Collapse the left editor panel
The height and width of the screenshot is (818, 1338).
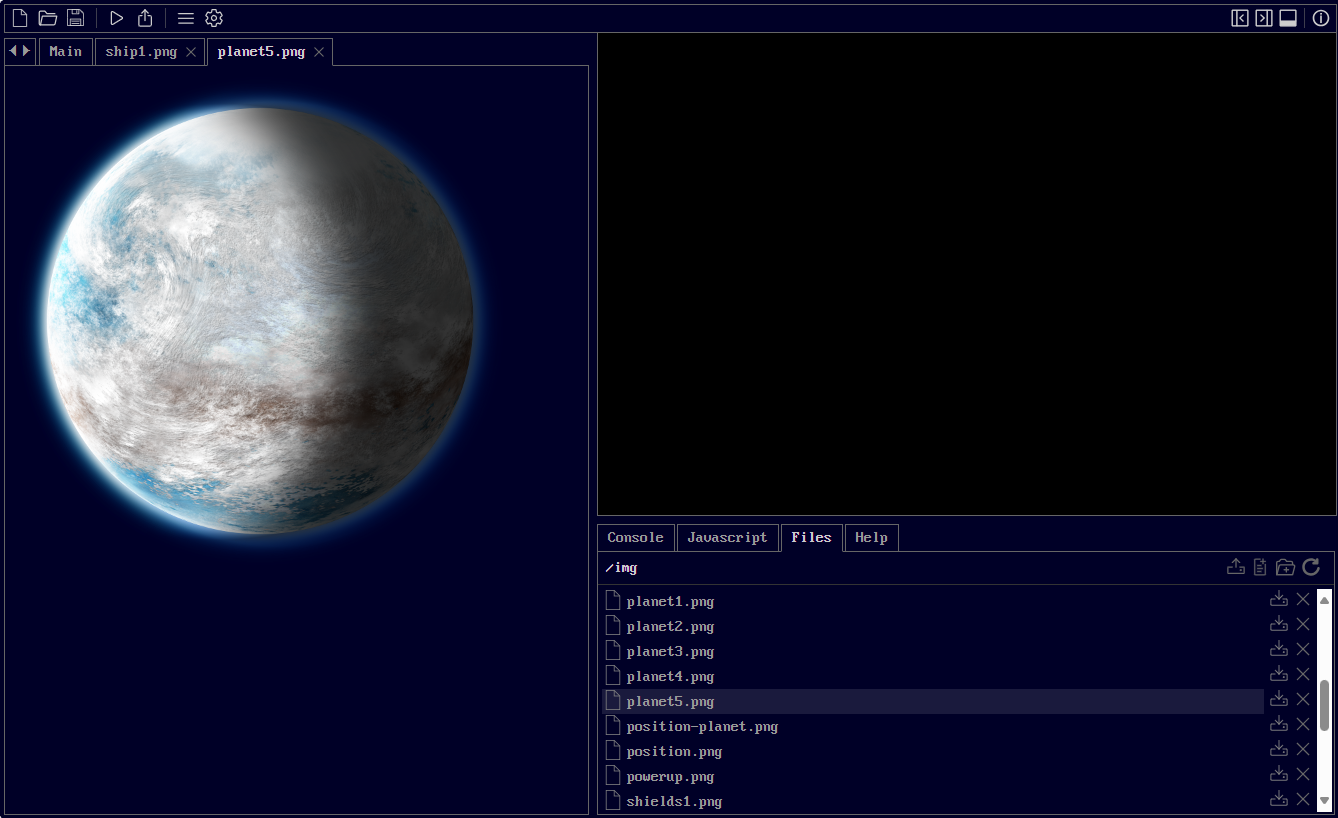(x=1240, y=18)
